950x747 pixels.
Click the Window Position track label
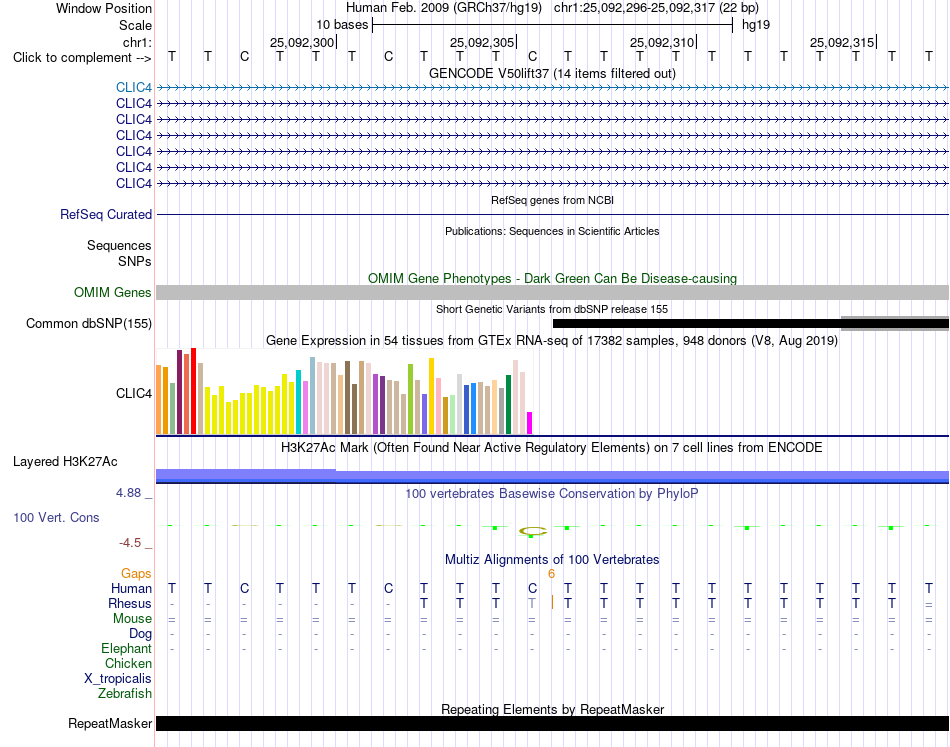tap(104, 8)
